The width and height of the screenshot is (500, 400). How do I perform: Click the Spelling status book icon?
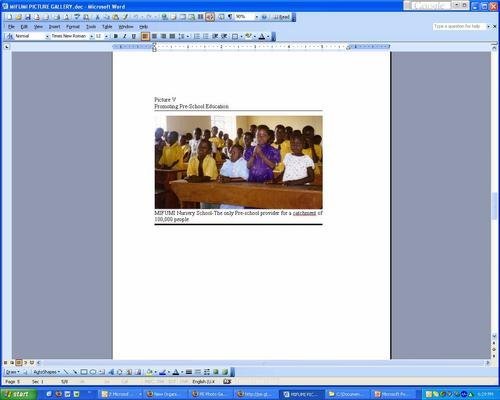click(x=227, y=381)
